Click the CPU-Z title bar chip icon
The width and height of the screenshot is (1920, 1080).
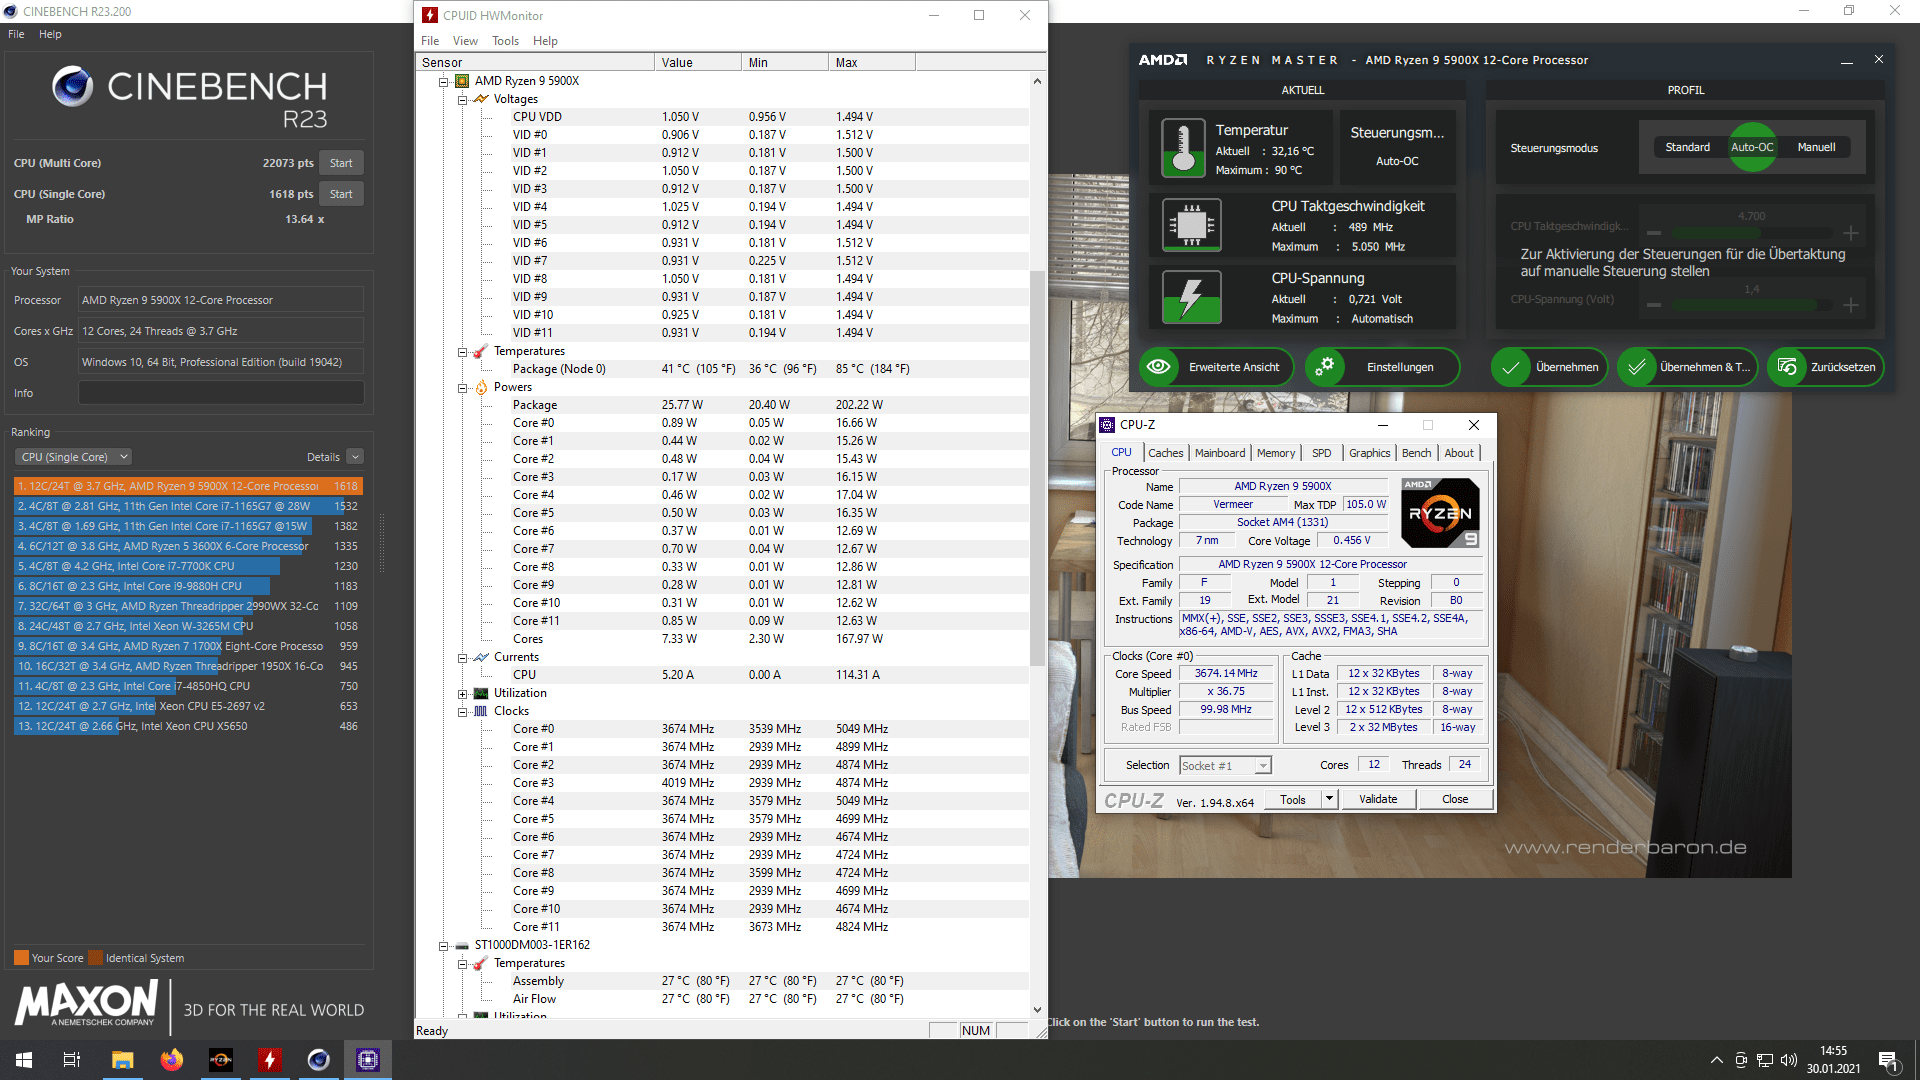point(1107,425)
